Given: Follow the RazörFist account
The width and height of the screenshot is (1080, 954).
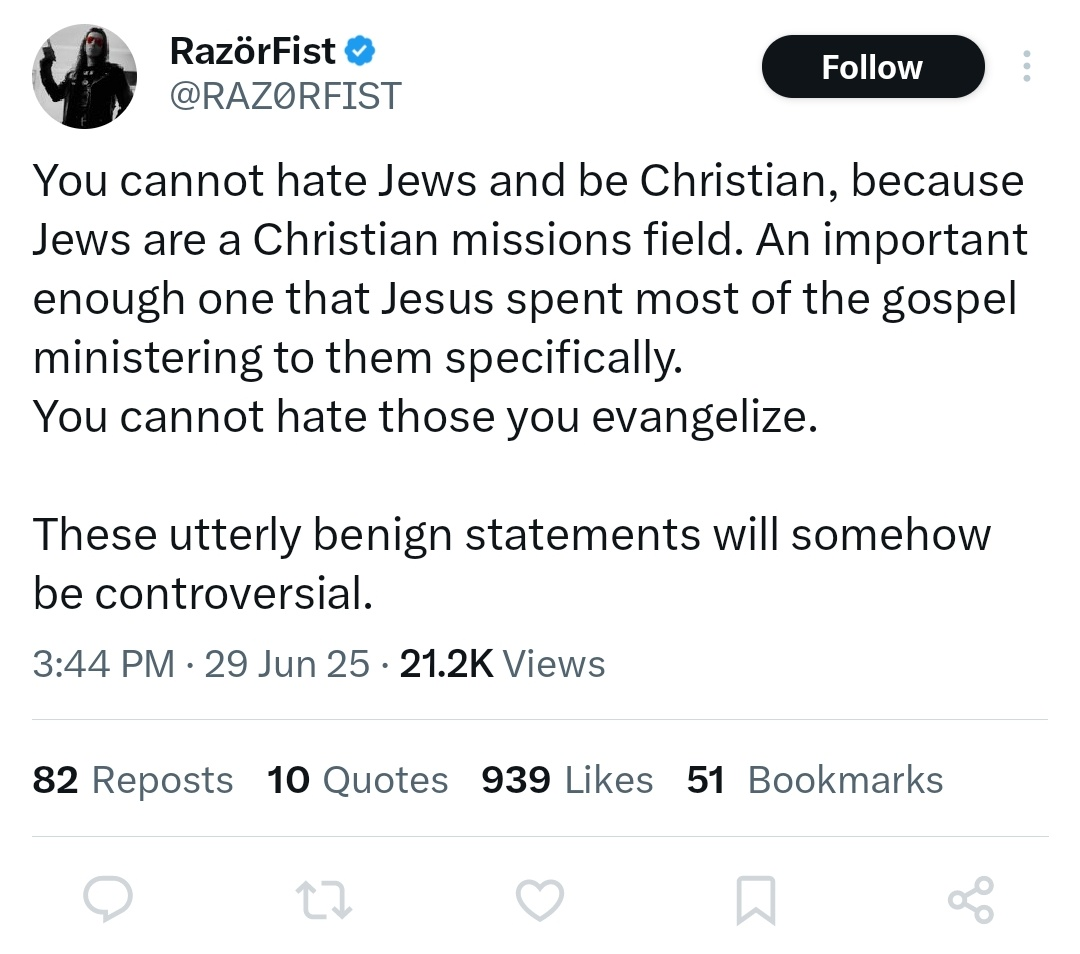Looking at the screenshot, I should 872,67.
